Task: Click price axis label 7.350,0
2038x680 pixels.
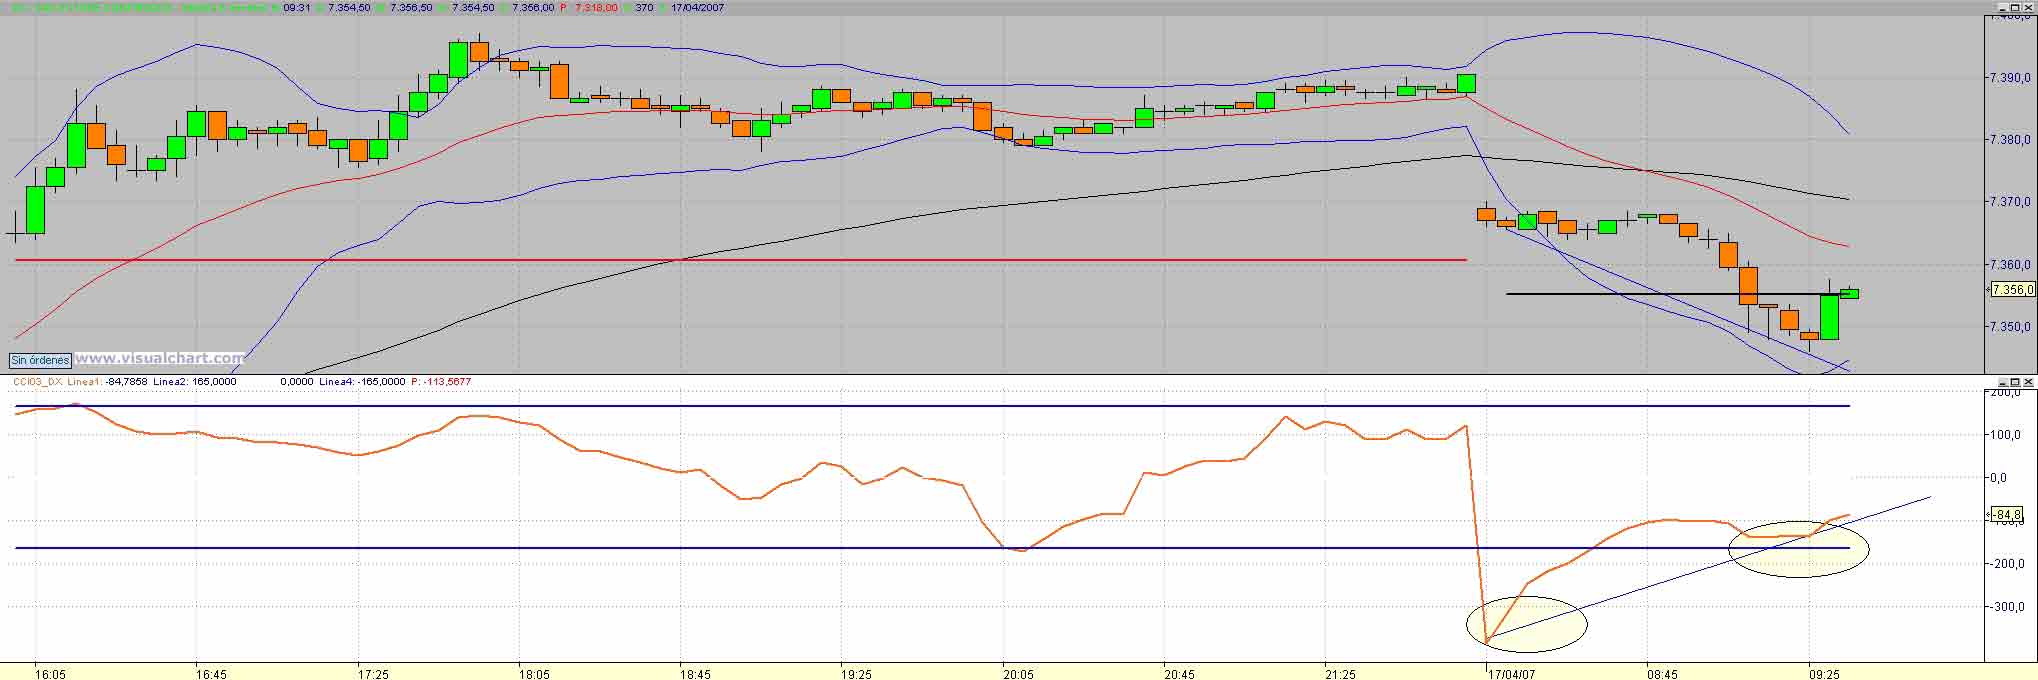Action: 2011,327
